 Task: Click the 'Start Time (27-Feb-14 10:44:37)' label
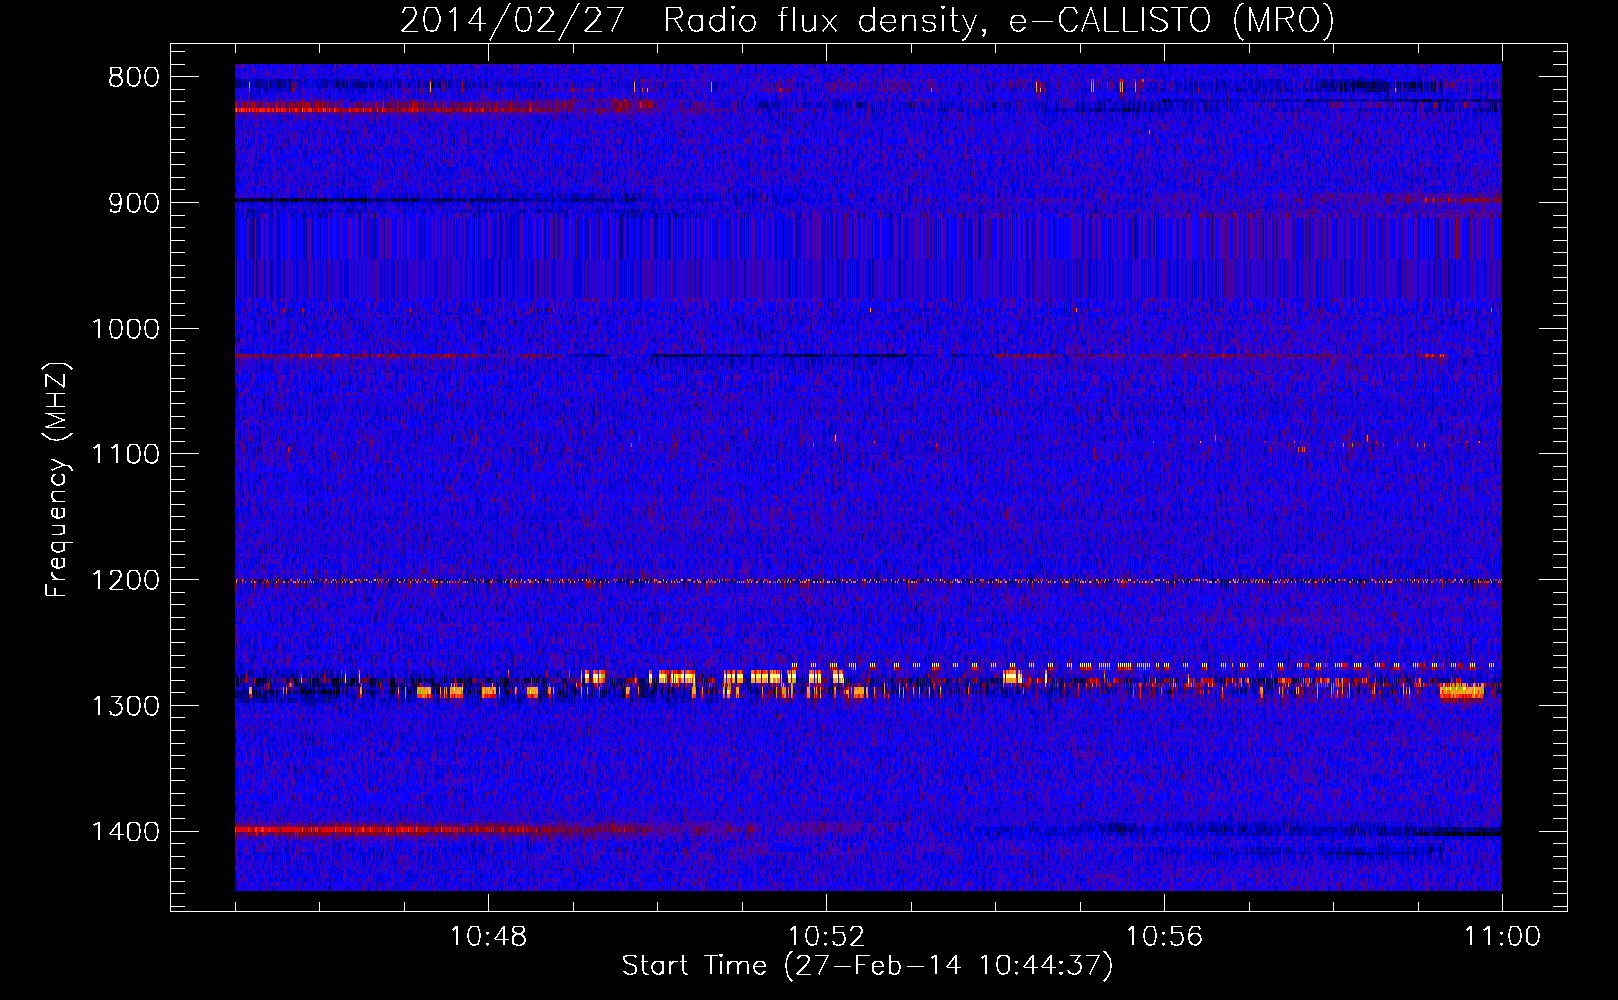867,966
